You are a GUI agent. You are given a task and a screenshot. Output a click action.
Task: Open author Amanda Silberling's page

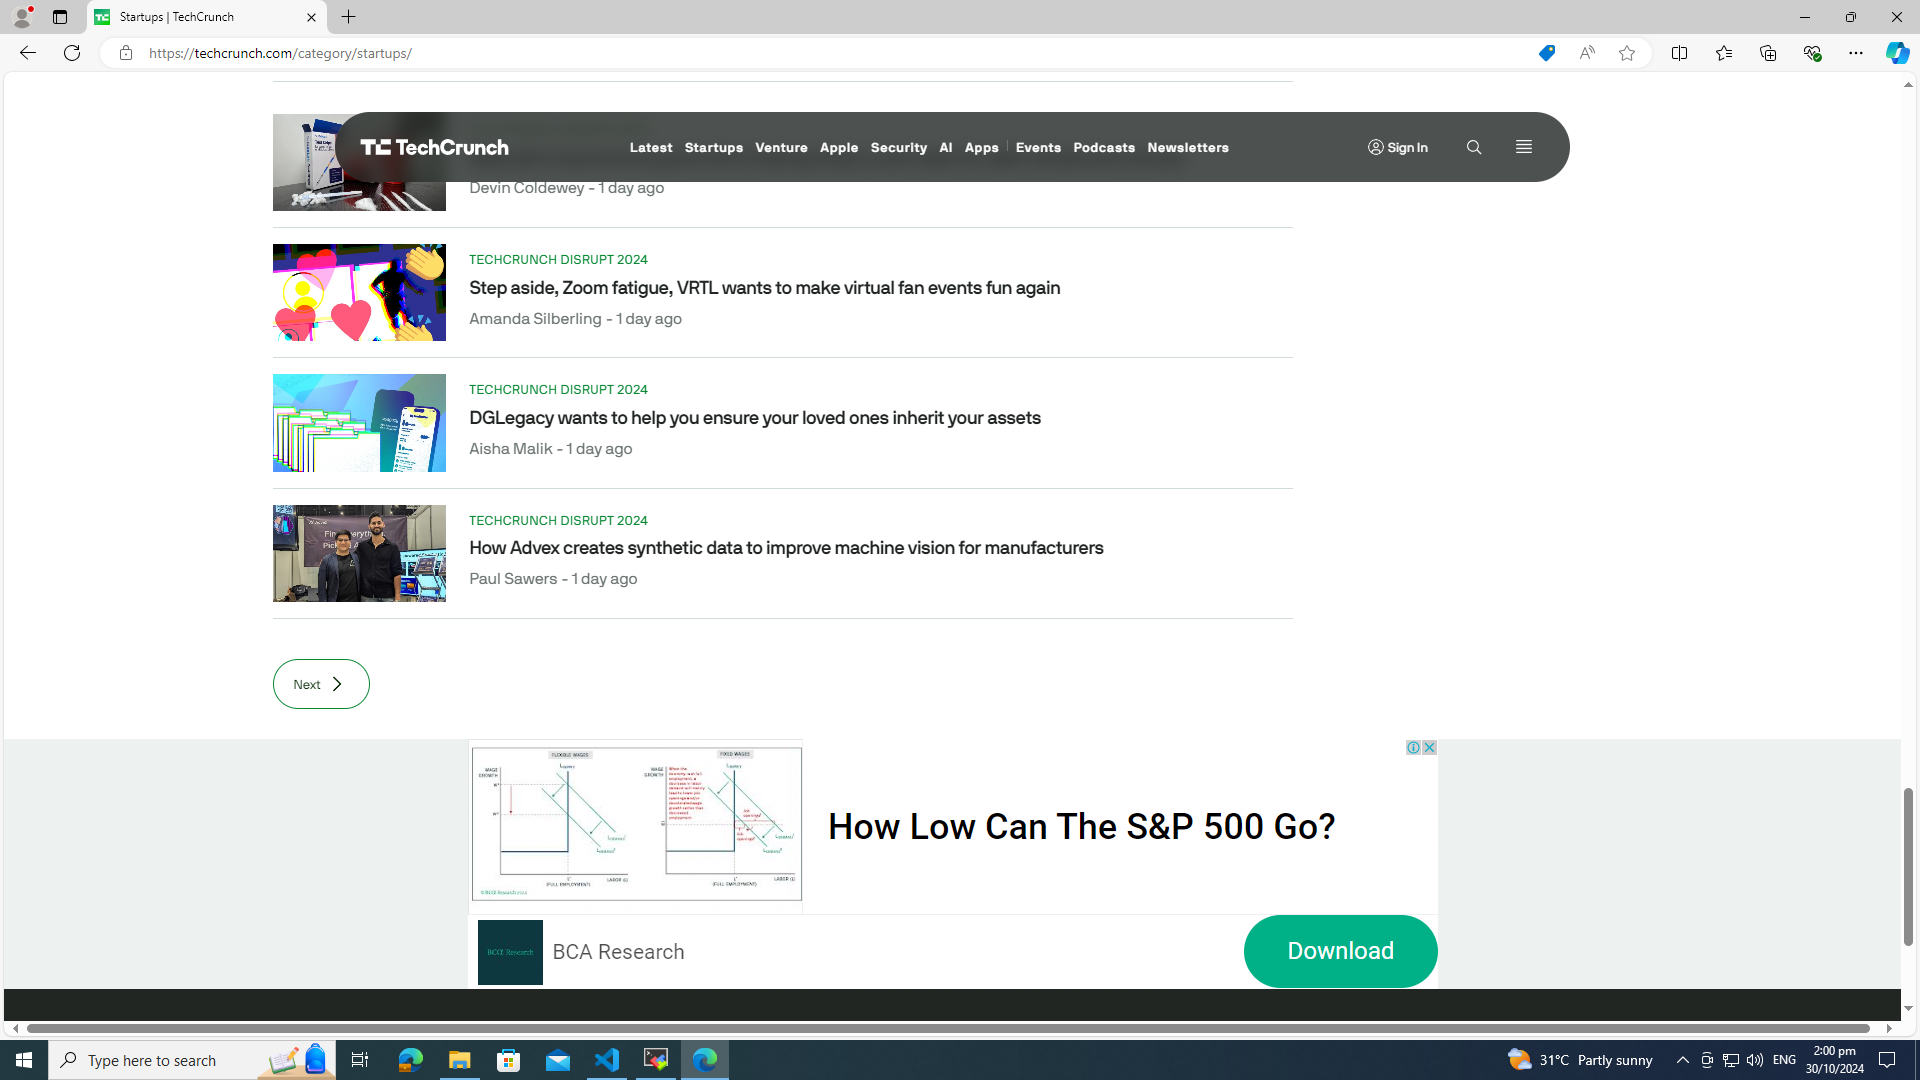535,319
